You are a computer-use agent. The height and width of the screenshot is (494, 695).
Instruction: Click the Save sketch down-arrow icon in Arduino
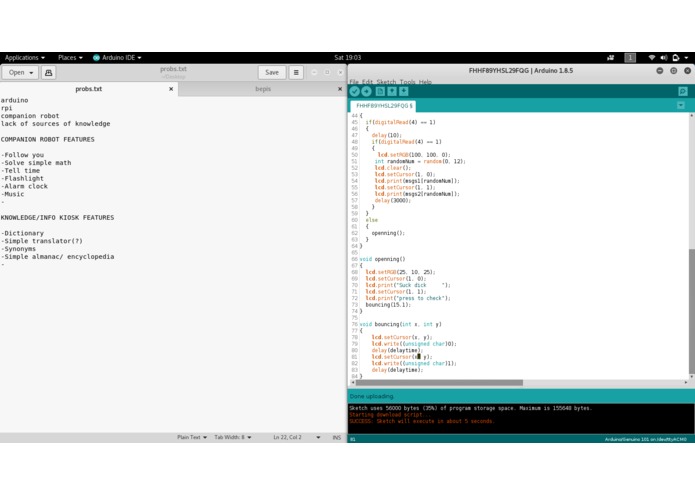(x=404, y=91)
